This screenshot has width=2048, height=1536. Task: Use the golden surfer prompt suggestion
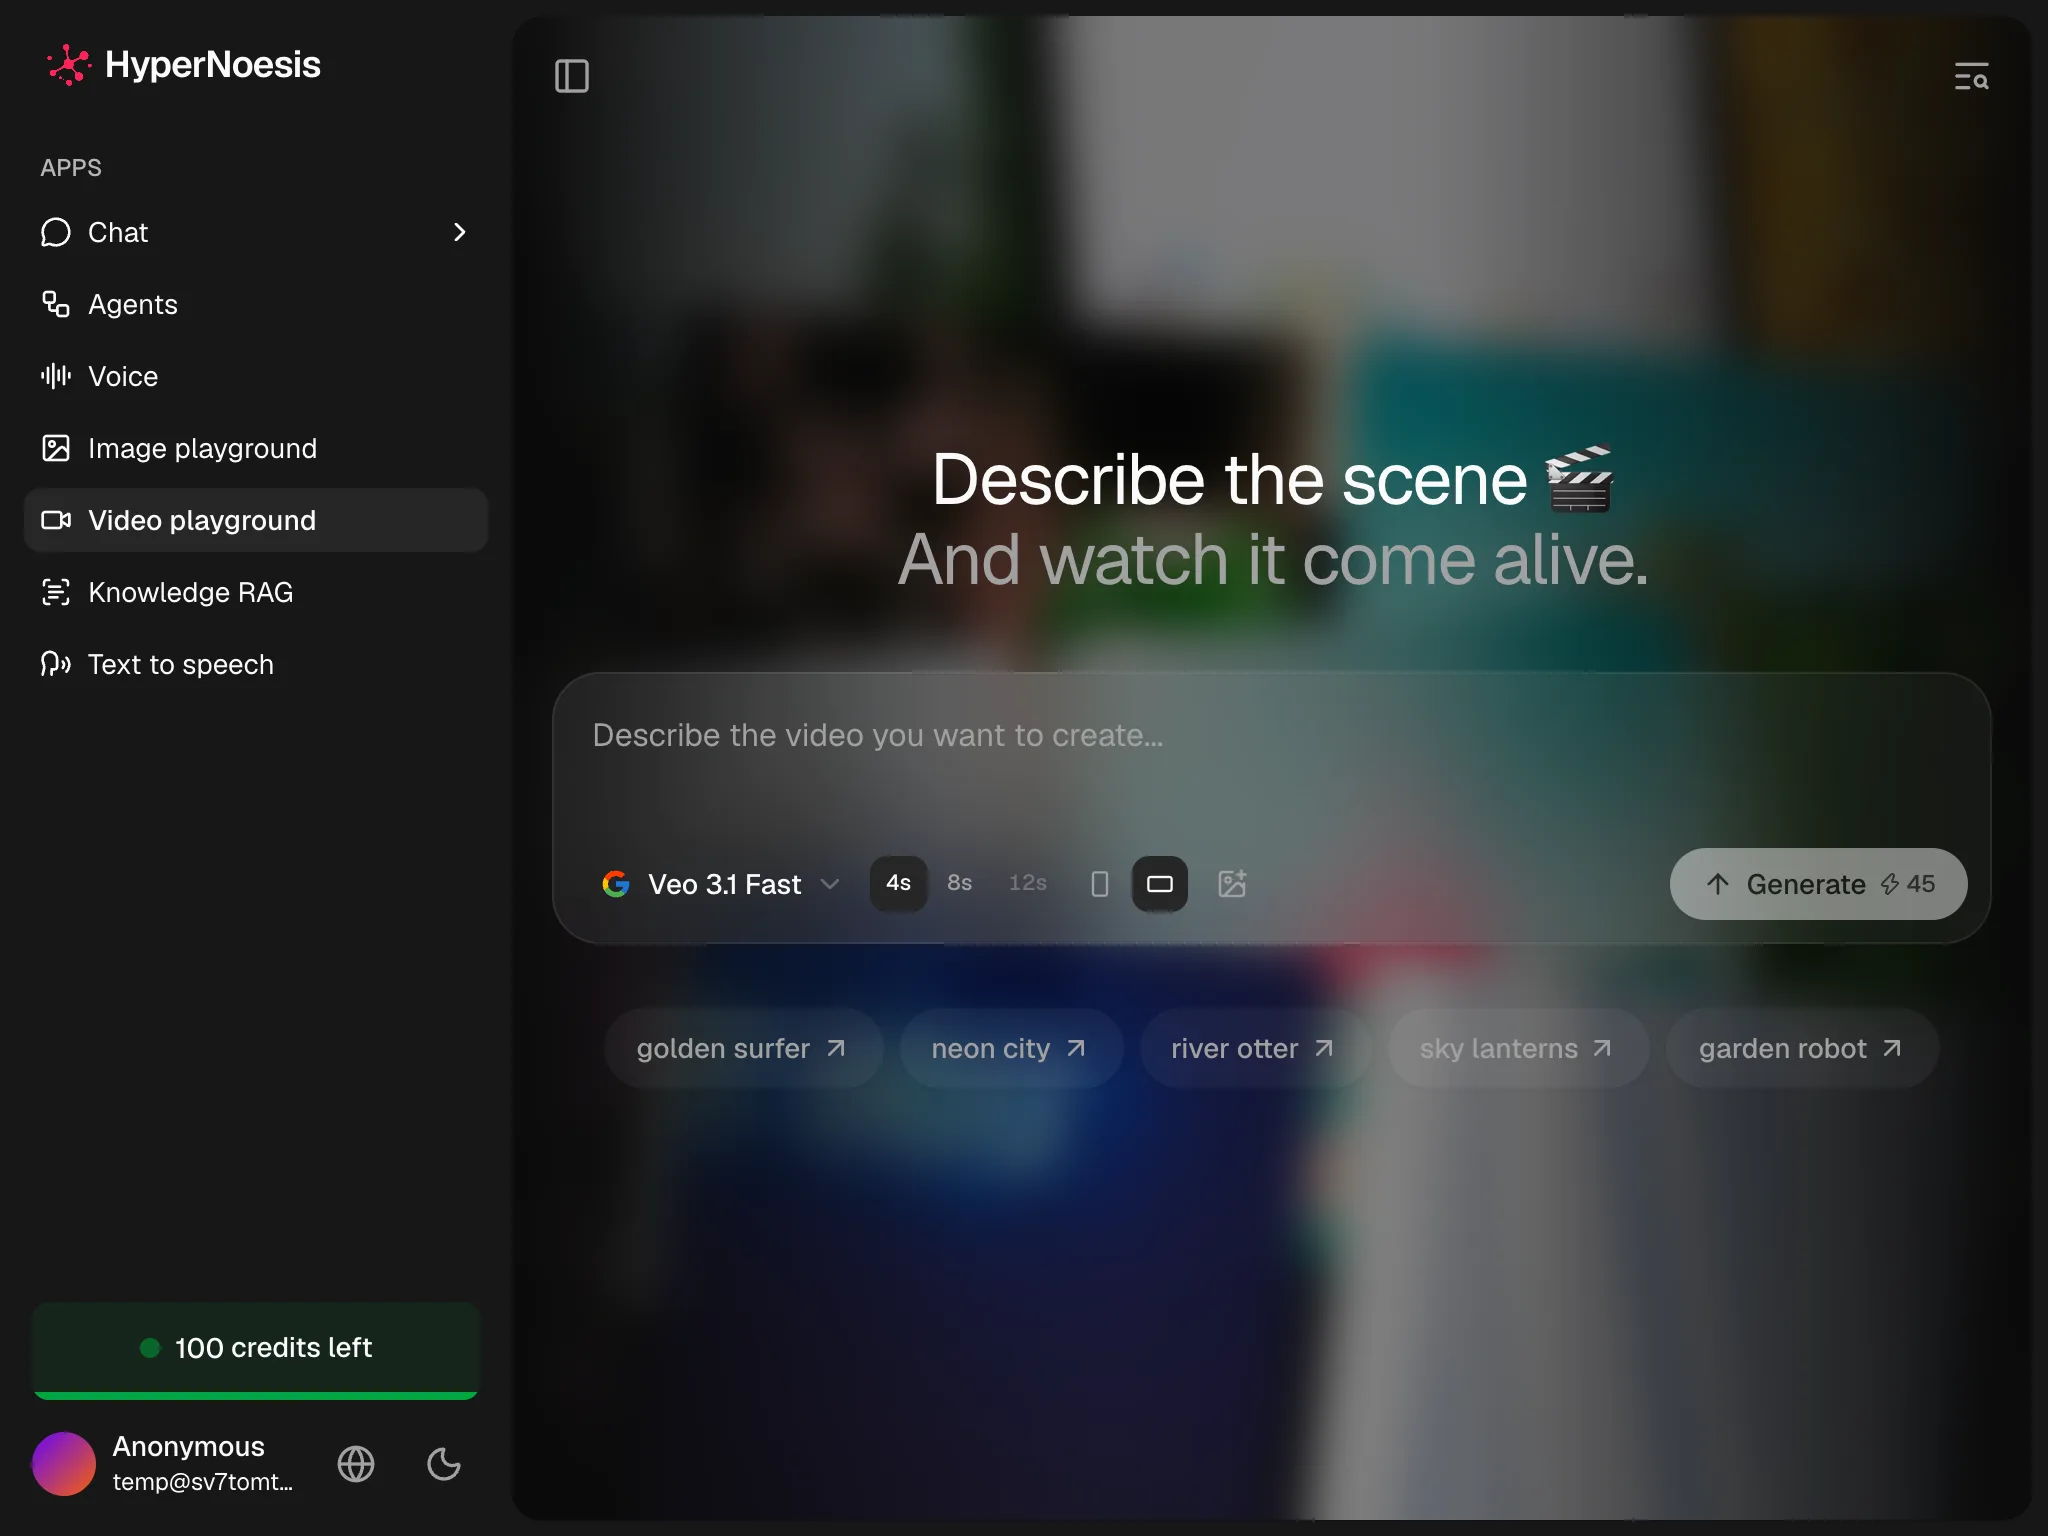point(743,1048)
